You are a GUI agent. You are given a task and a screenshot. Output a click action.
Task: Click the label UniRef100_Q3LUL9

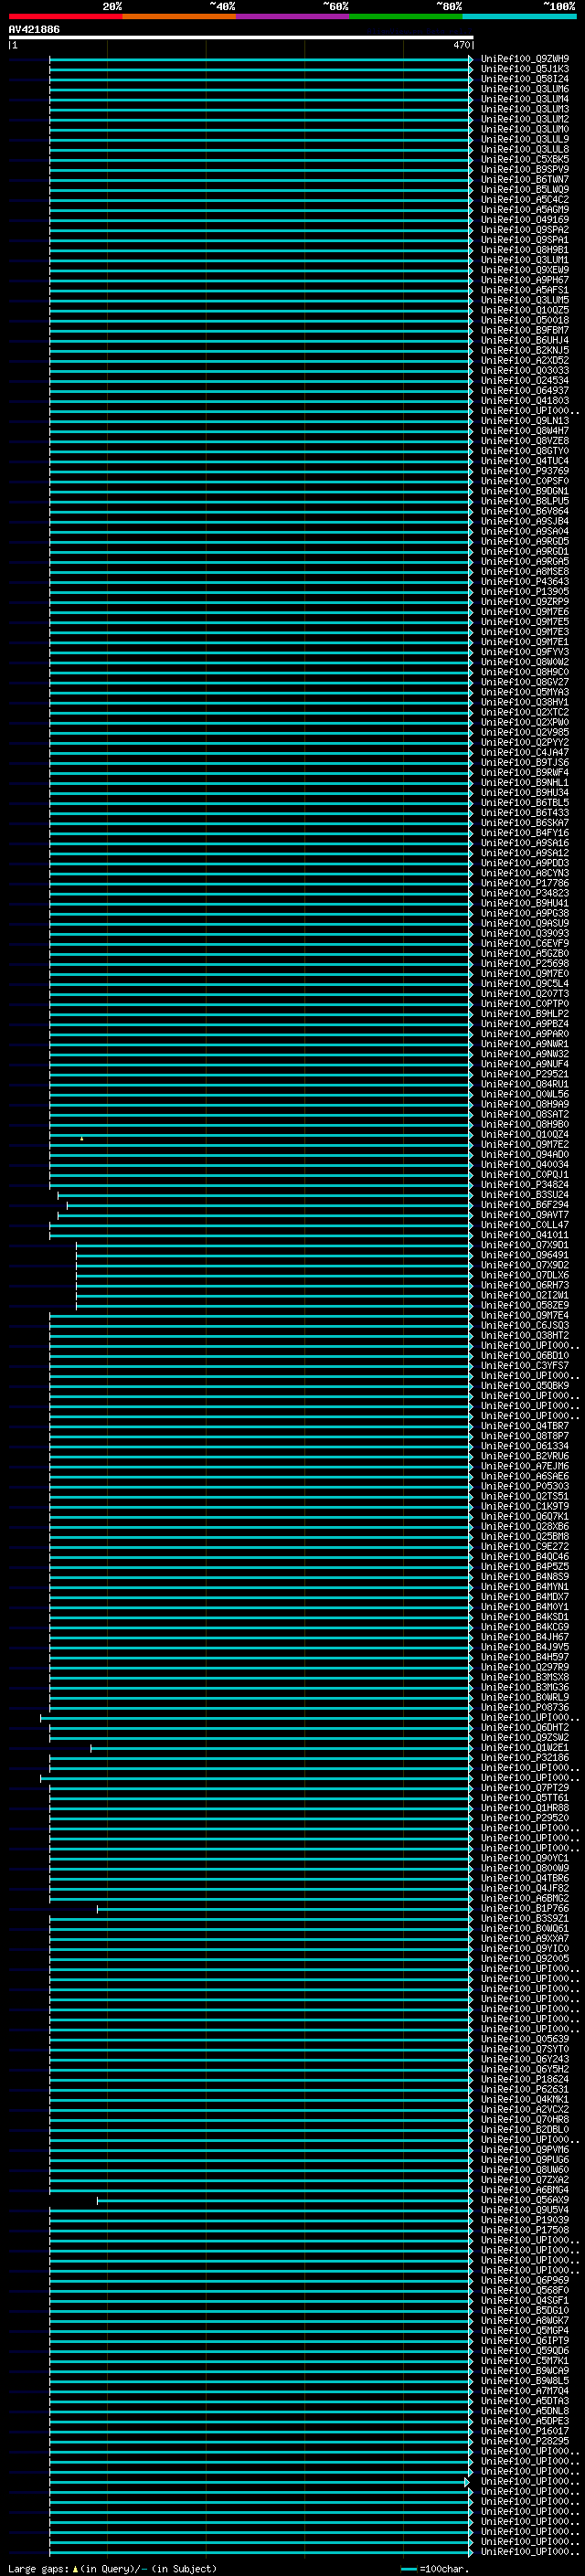525,139
